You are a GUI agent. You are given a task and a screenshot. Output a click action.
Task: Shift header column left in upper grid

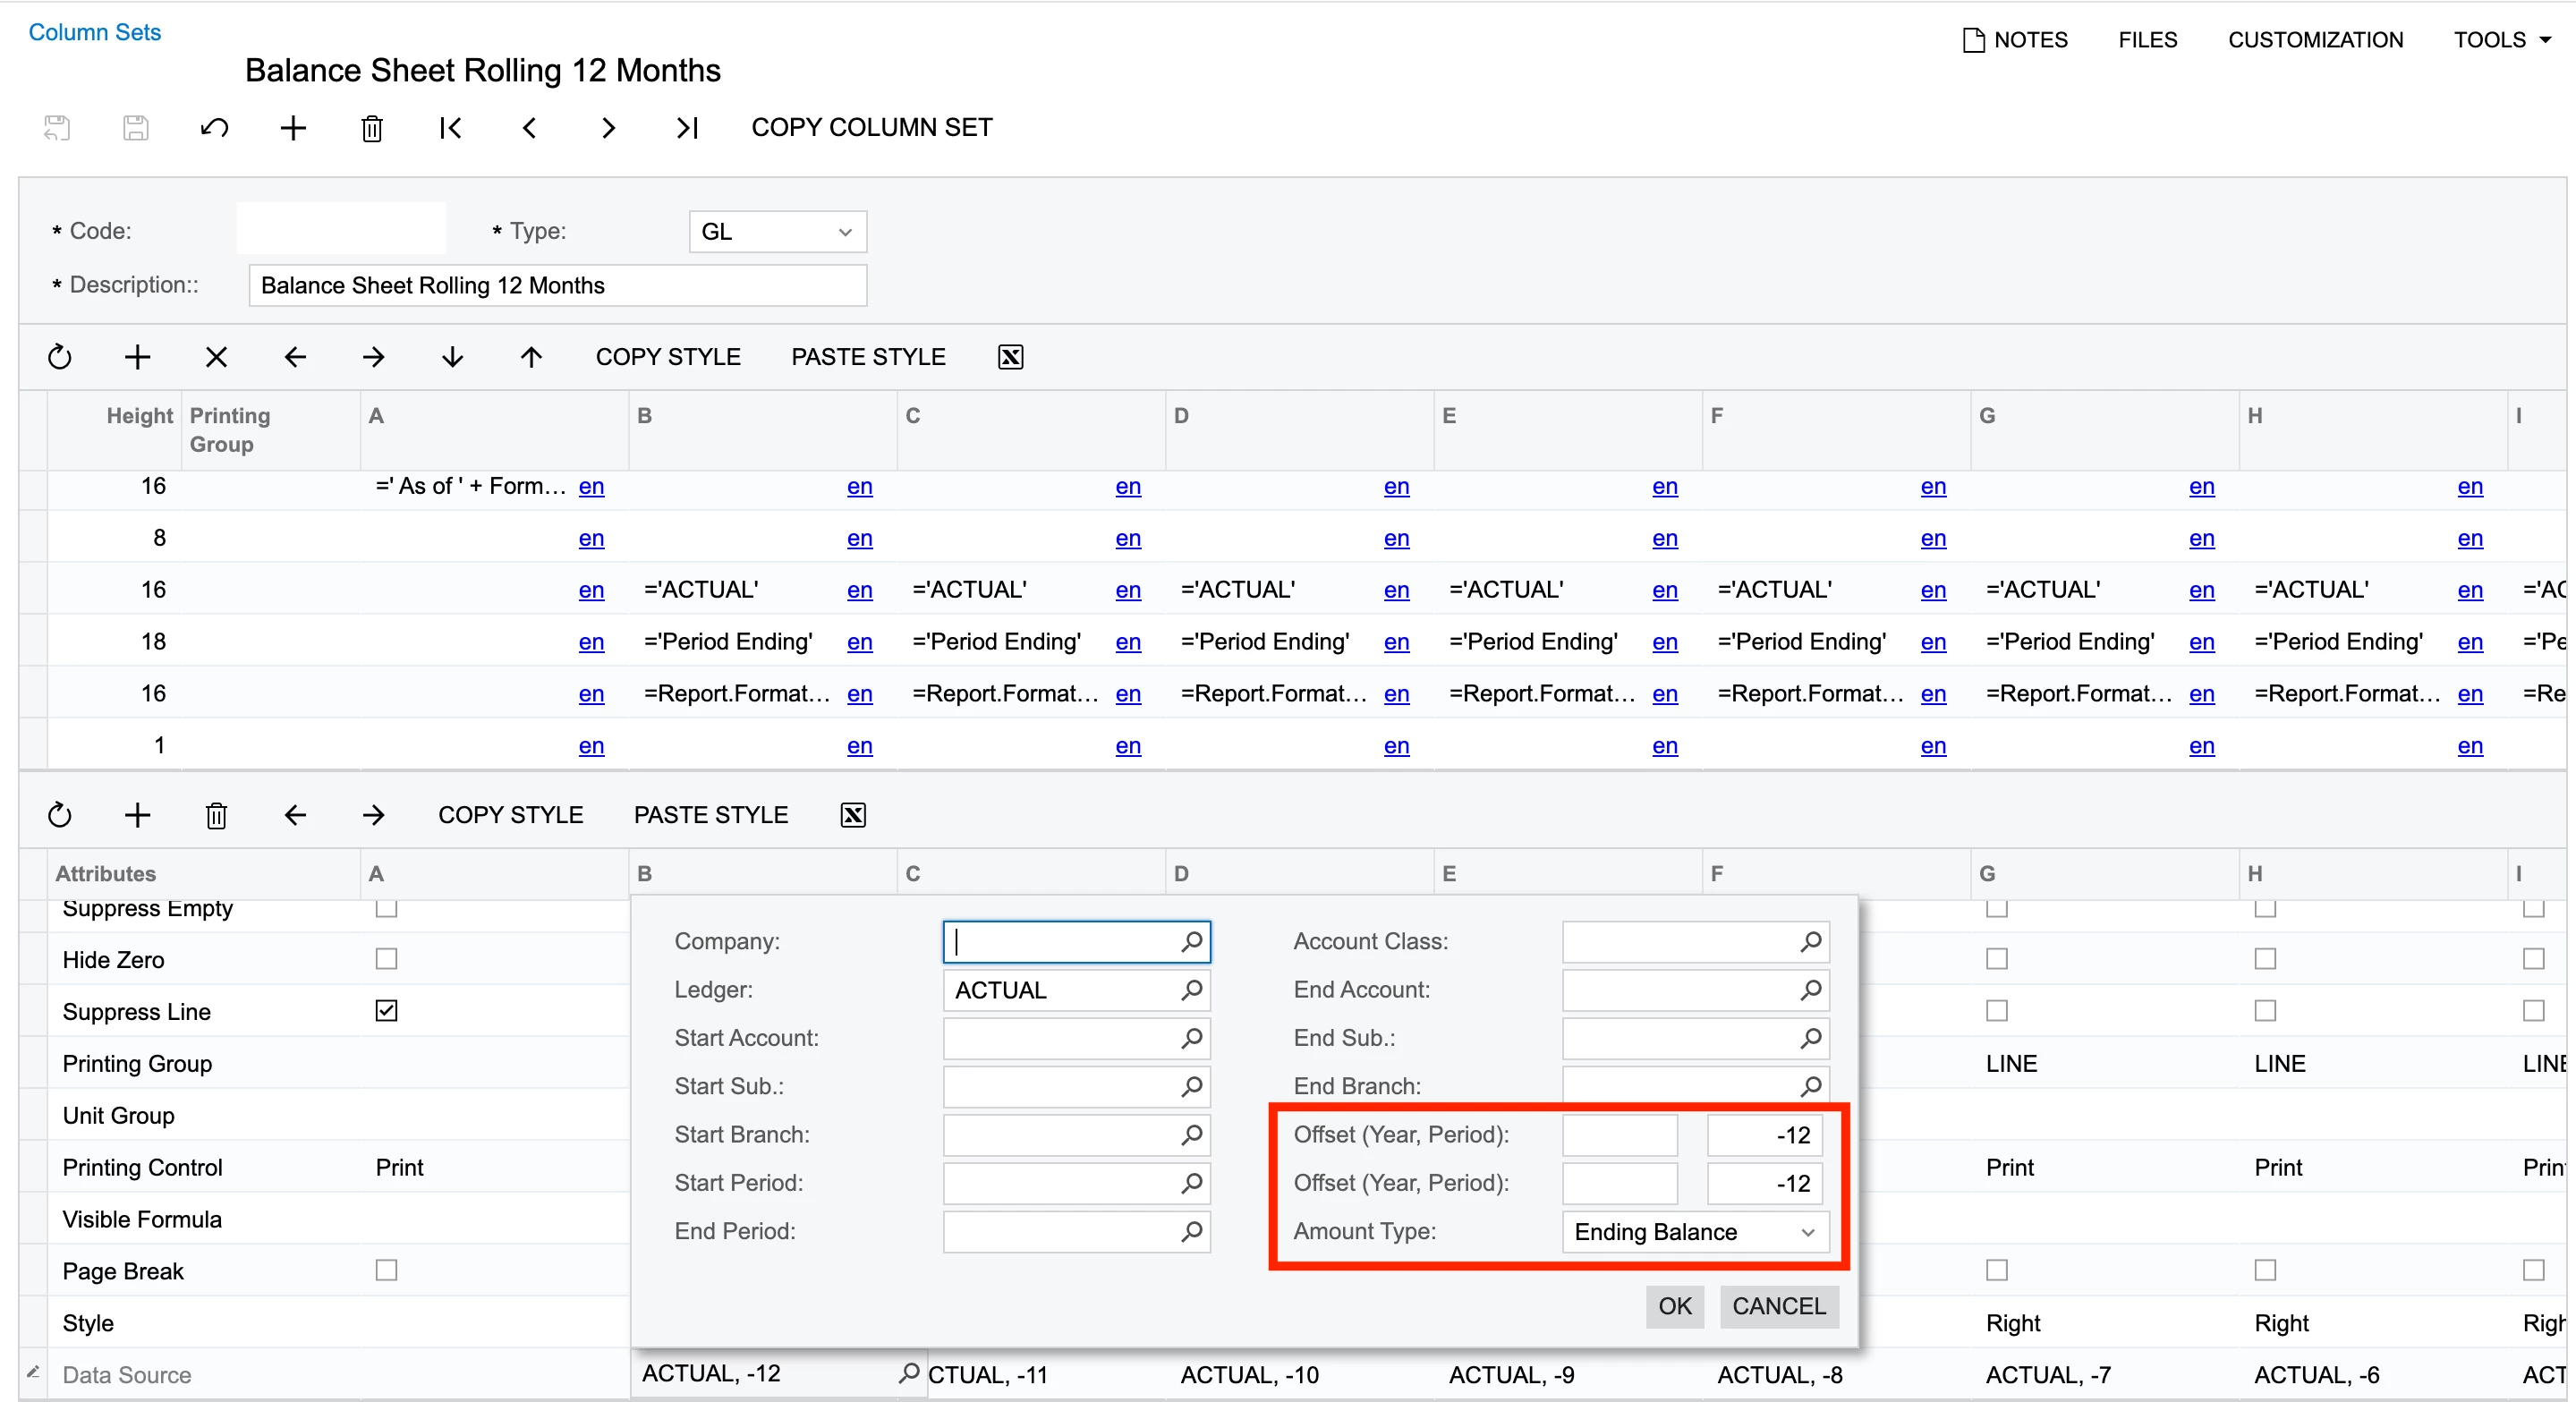(295, 357)
